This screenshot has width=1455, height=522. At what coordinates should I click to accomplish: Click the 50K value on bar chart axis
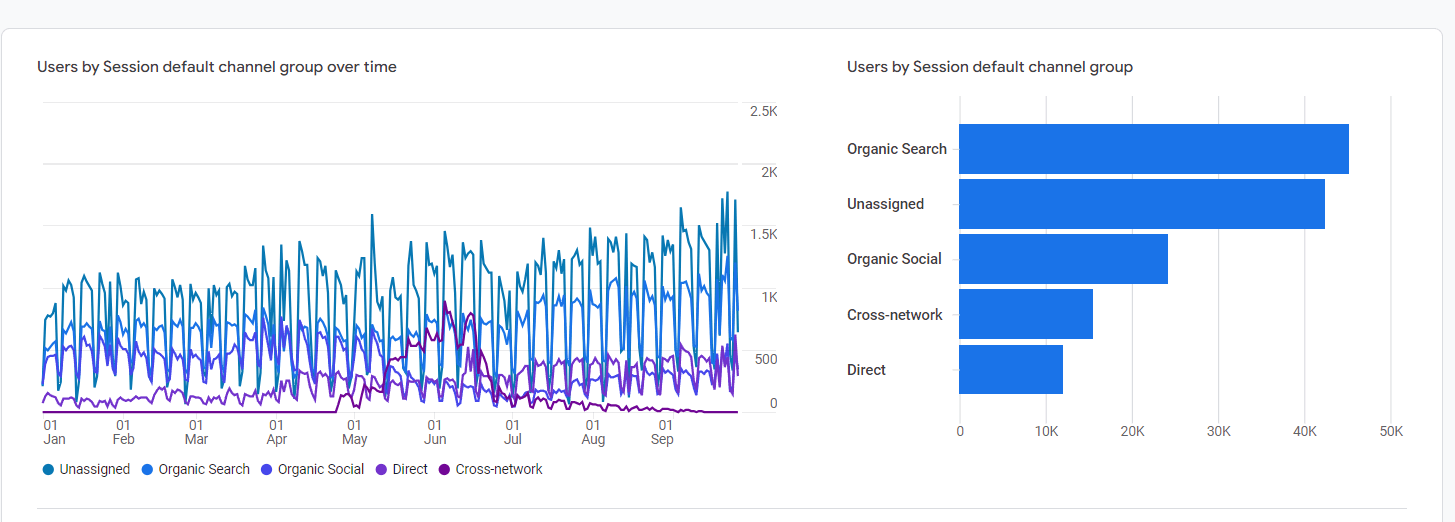(x=1391, y=432)
